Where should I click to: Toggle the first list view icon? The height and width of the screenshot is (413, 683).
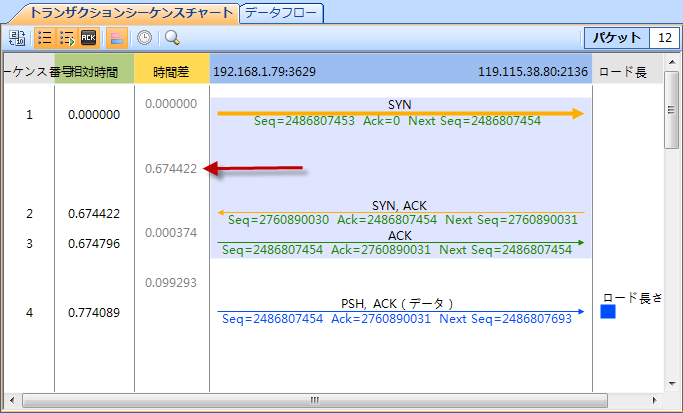click(x=45, y=38)
